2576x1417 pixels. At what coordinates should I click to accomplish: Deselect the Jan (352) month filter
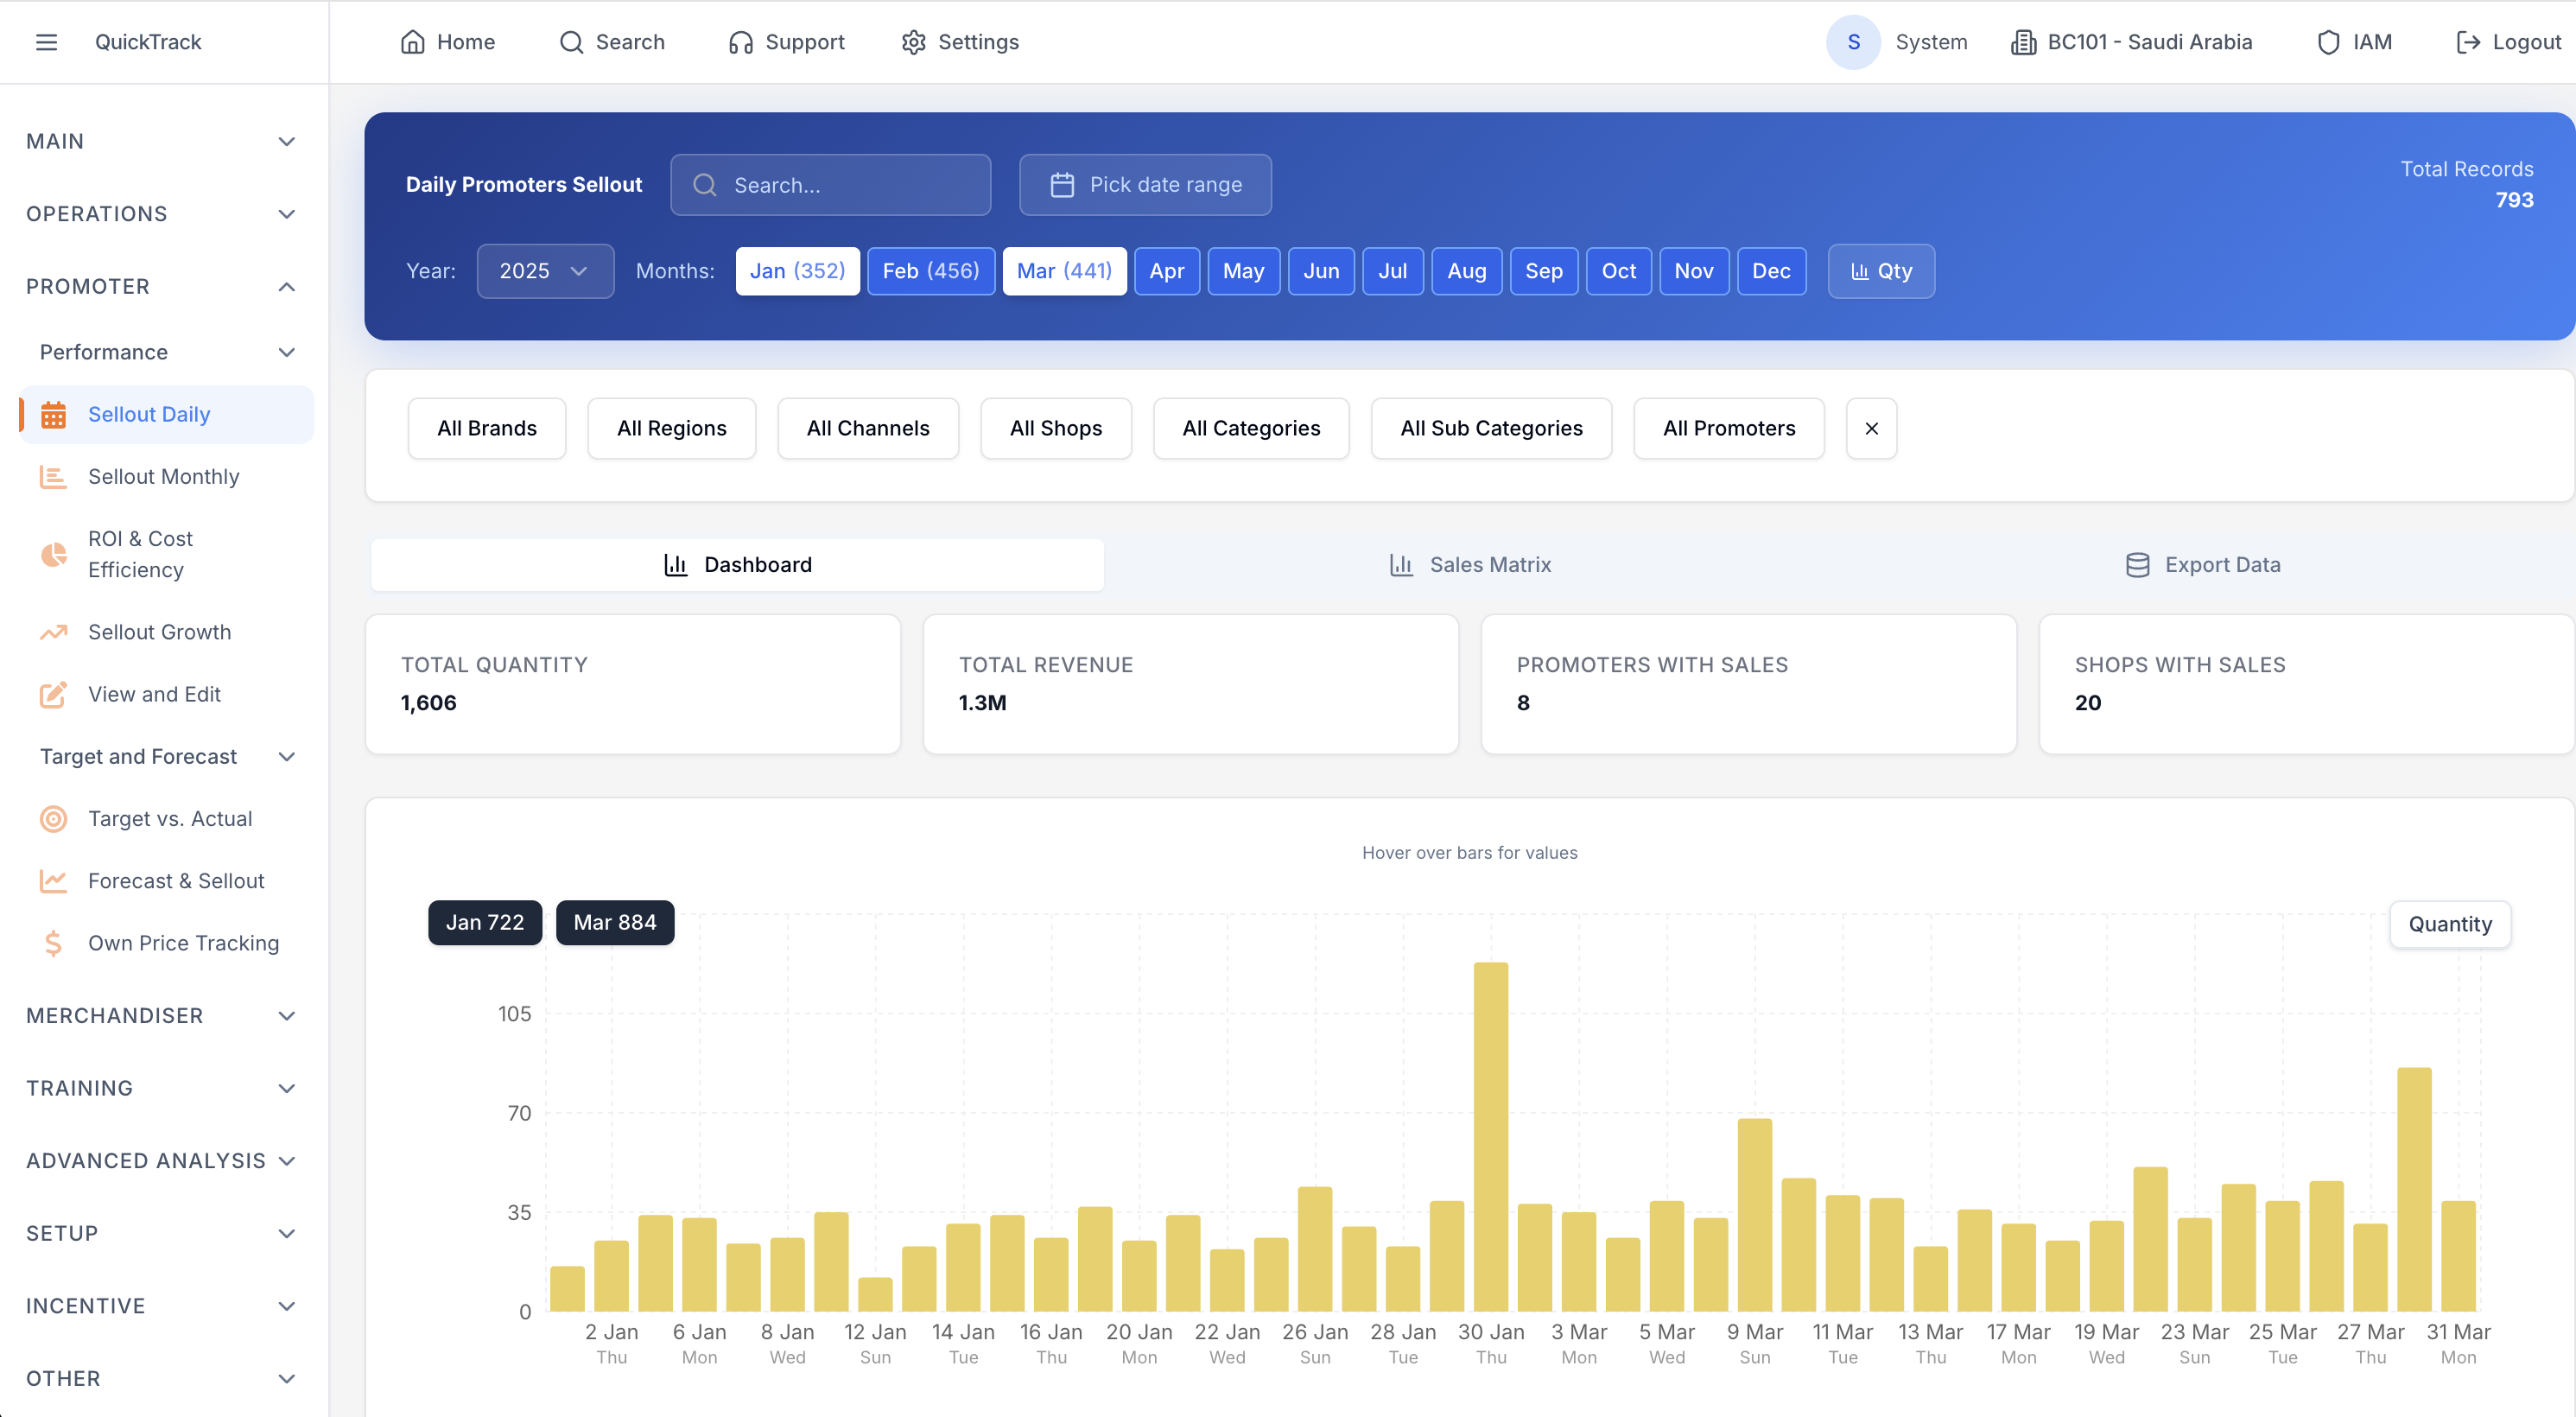pyautogui.click(x=797, y=271)
